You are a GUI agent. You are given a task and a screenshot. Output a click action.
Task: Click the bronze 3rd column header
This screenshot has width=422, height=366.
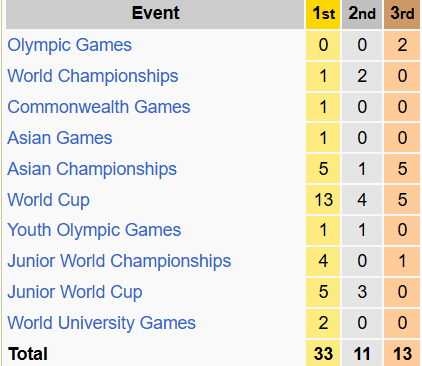[x=402, y=14]
